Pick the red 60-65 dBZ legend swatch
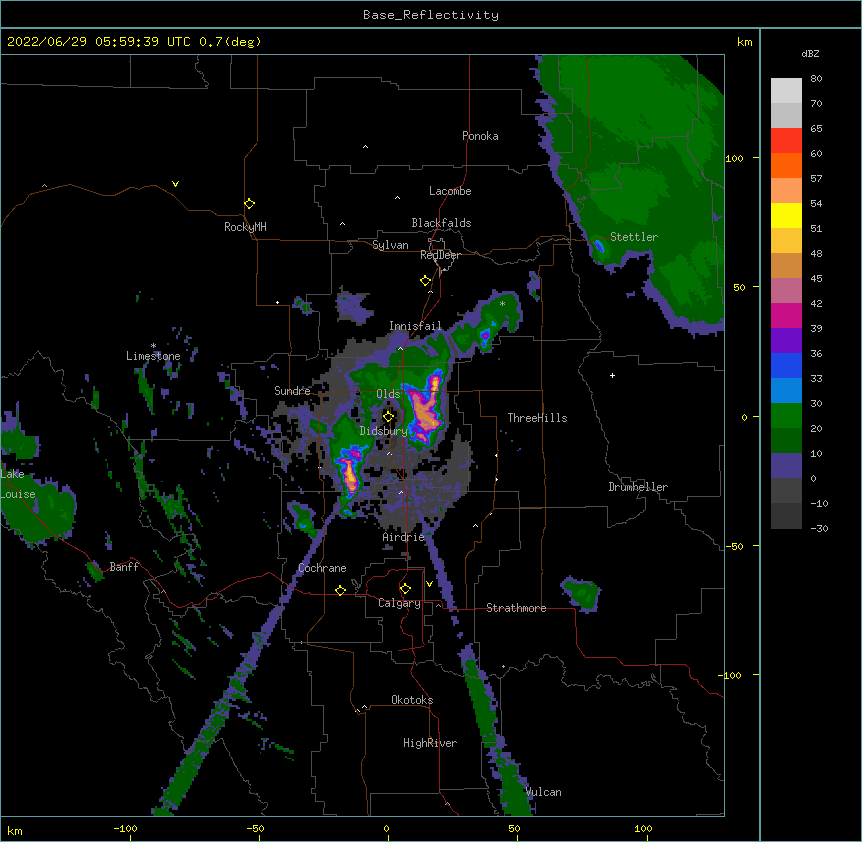 (786, 140)
